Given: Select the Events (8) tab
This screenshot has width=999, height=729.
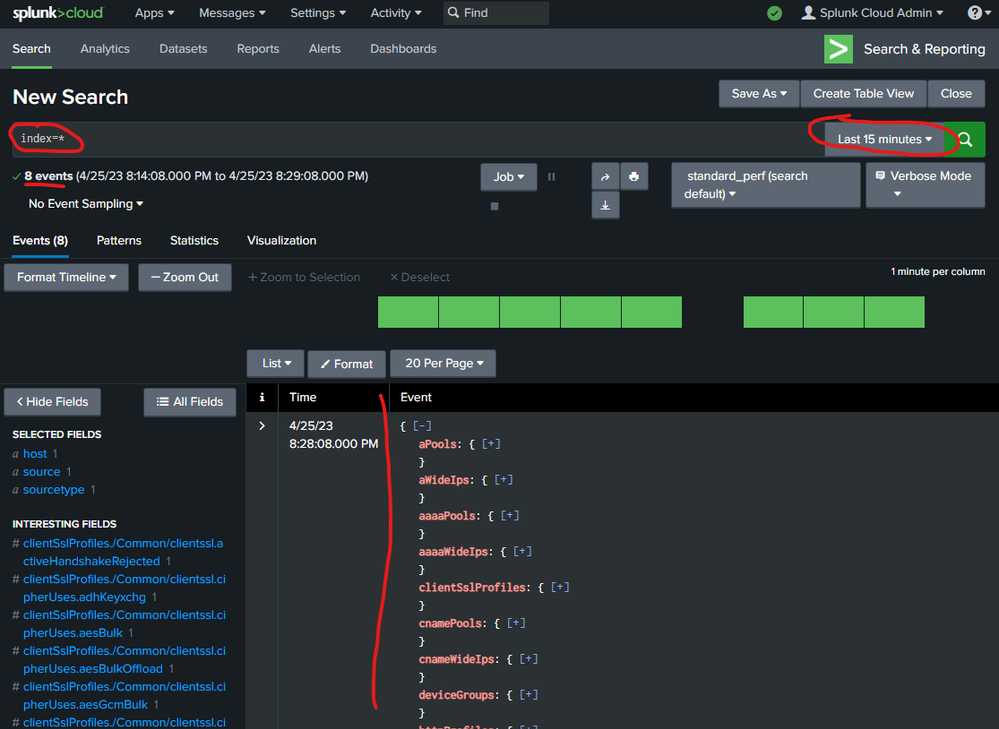Looking at the screenshot, I should coord(40,241).
